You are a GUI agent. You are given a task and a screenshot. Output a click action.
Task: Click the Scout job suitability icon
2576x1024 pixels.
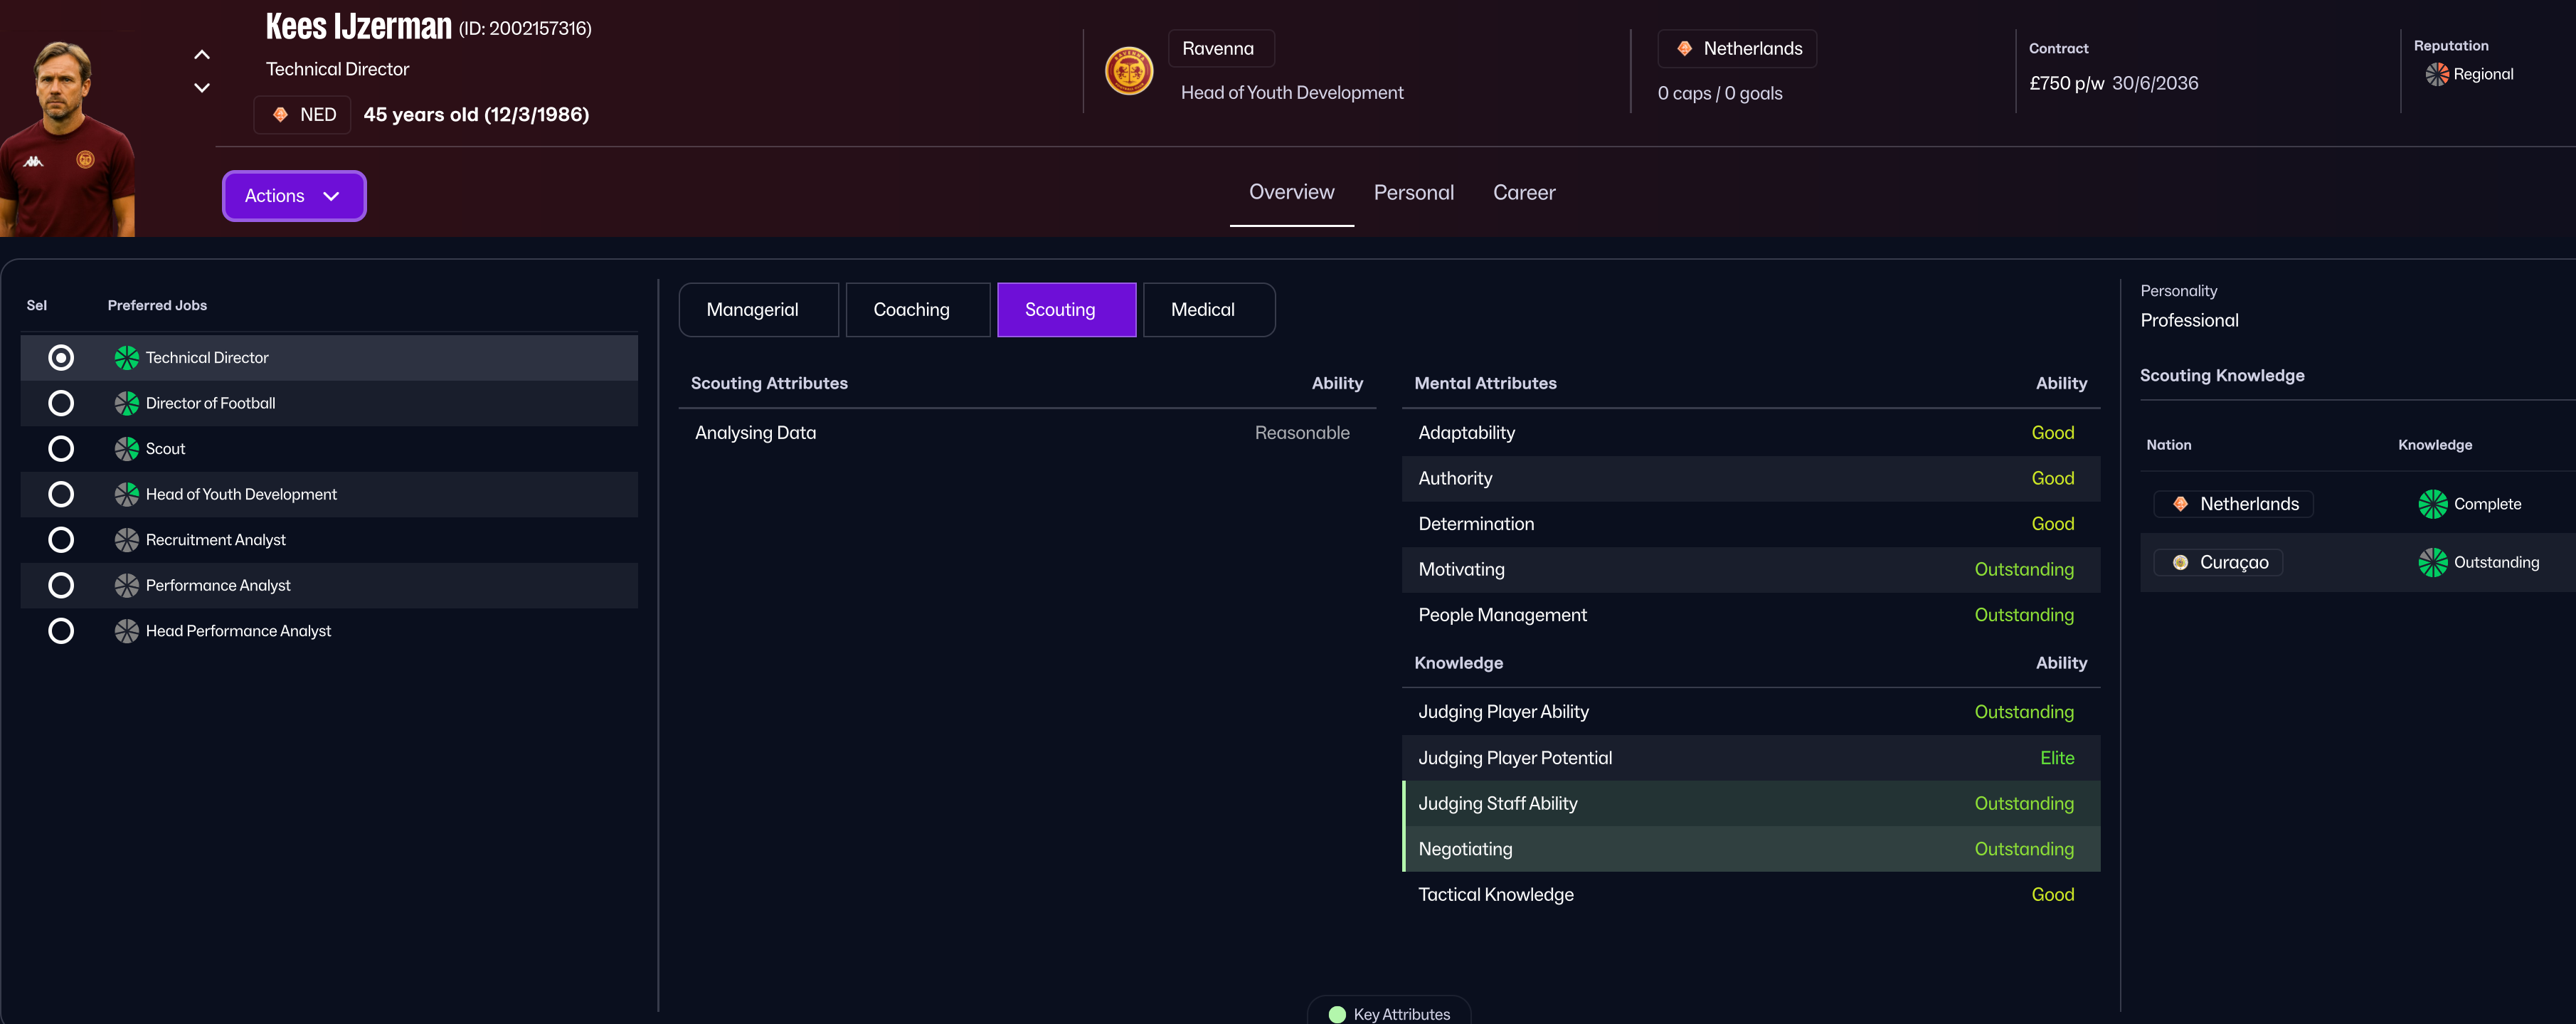click(127, 449)
